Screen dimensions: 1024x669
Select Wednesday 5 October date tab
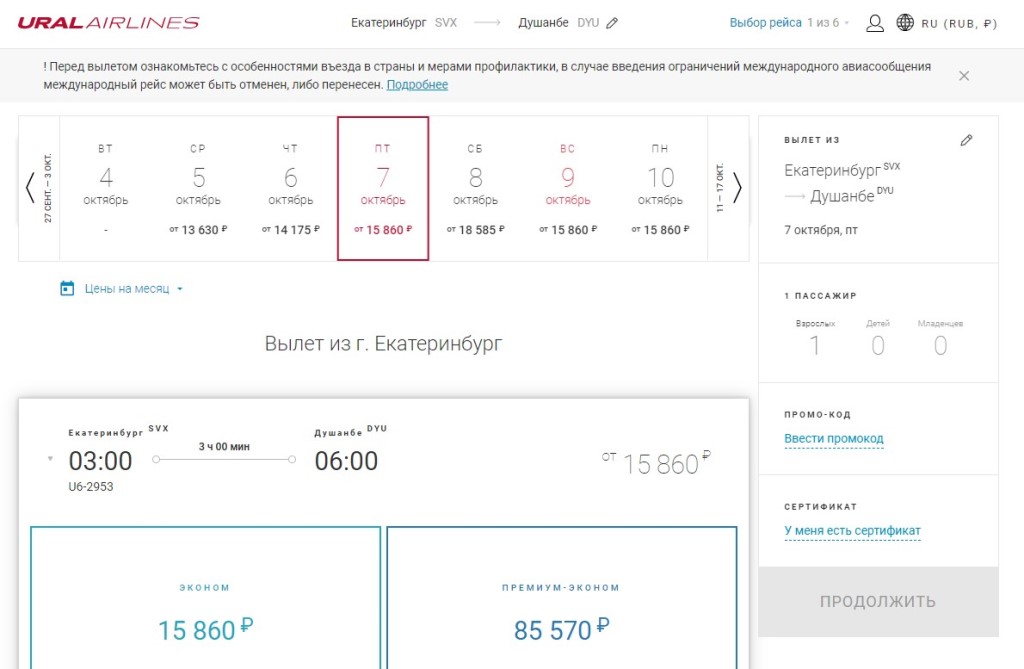tap(198, 188)
